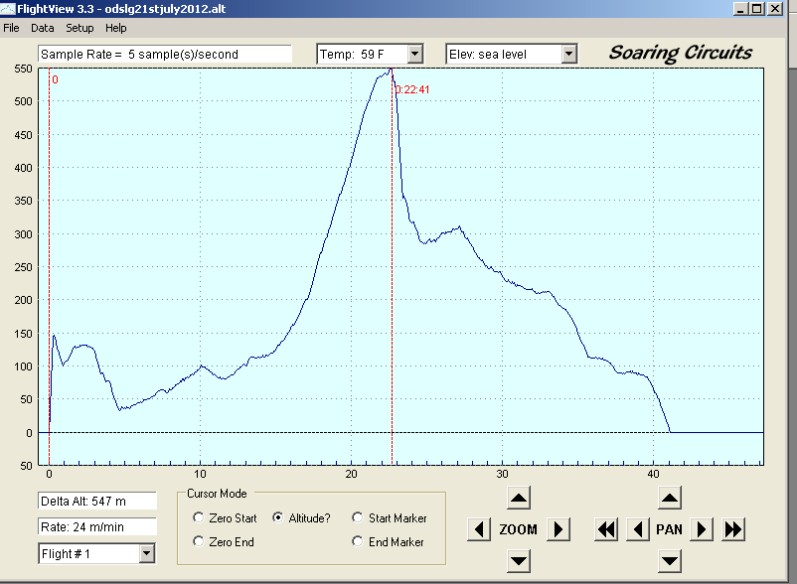Open the Help menu
Image resolution: width=797 pixels, height=584 pixels.
coord(116,28)
